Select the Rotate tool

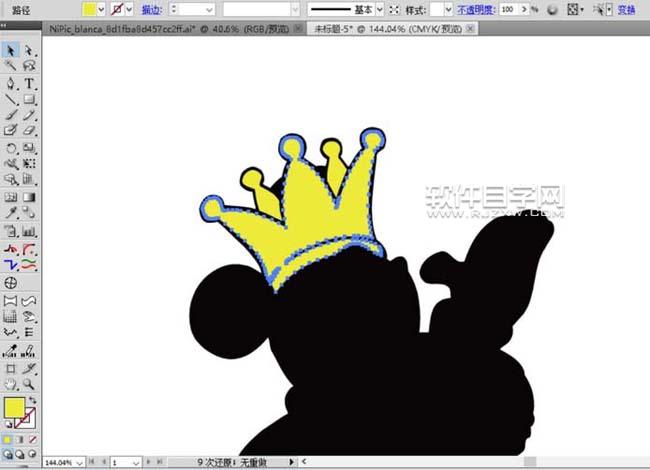click(x=11, y=148)
